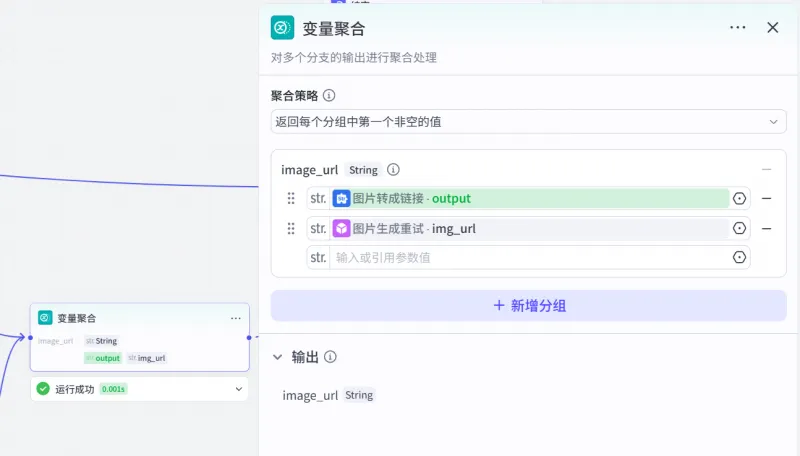Click the 变量聚合 panel header icon
Screen dimensions: 800x456
point(283,28)
